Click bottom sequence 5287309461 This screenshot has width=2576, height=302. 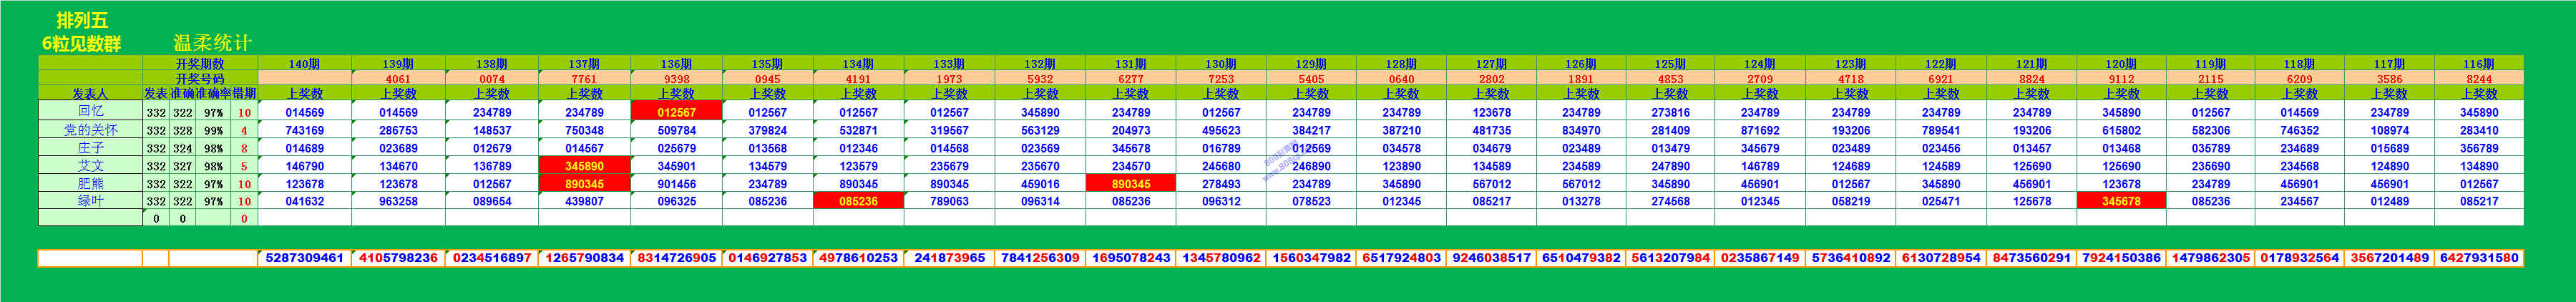304,258
